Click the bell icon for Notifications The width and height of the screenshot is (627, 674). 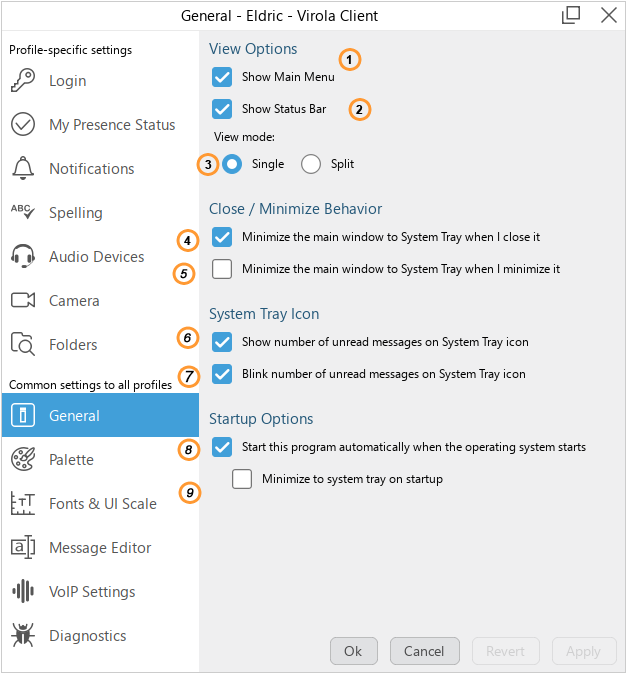[x=22, y=169]
